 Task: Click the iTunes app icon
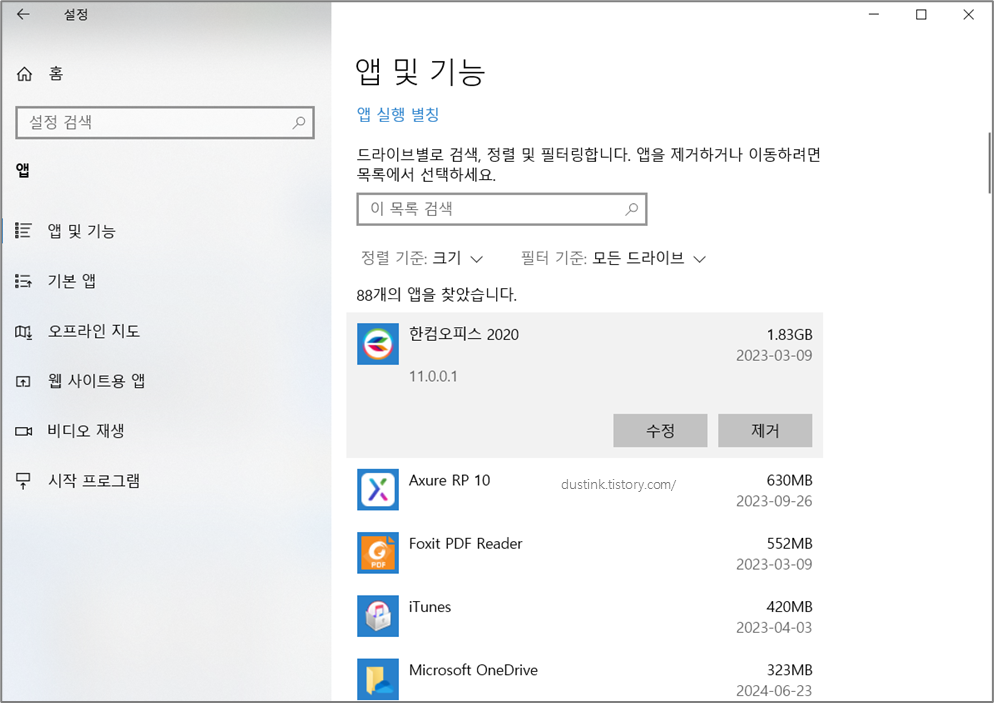tap(378, 616)
